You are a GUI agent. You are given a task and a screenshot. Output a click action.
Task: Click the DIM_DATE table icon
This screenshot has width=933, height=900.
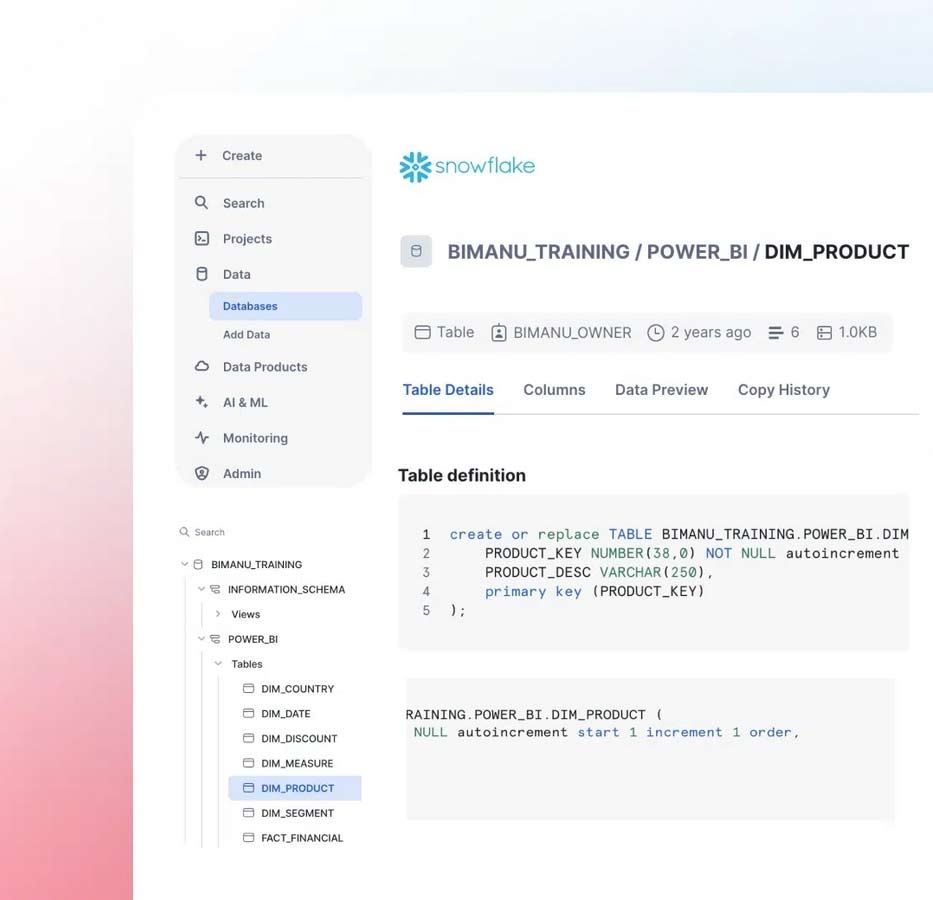pyautogui.click(x=248, y=713)
